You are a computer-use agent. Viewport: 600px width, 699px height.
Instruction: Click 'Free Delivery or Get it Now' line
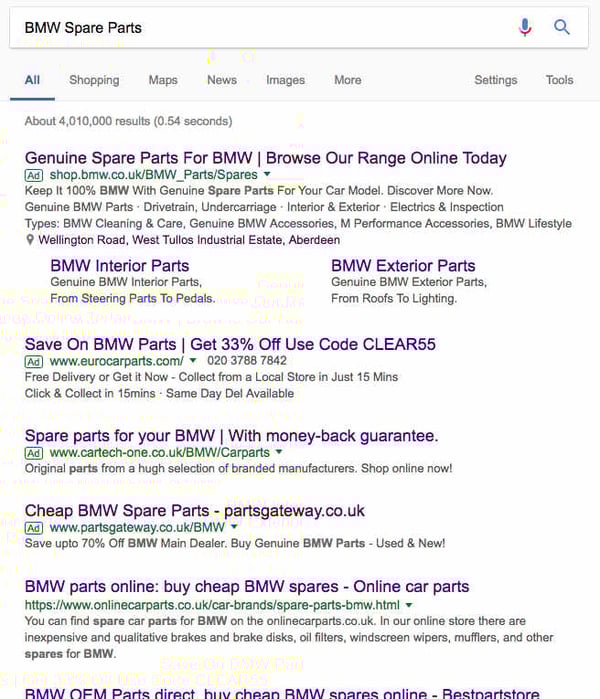tap(211, 377)
